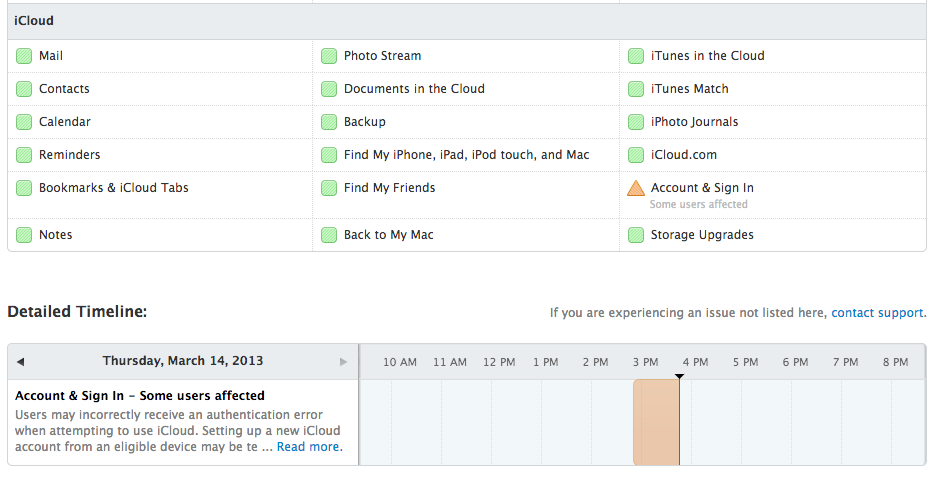Click the iTunes Match service name

(x=690, y=89)
